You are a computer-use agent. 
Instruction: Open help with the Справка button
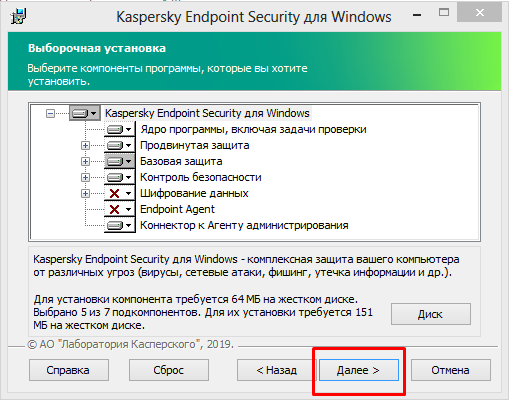[x=68, y=370]
